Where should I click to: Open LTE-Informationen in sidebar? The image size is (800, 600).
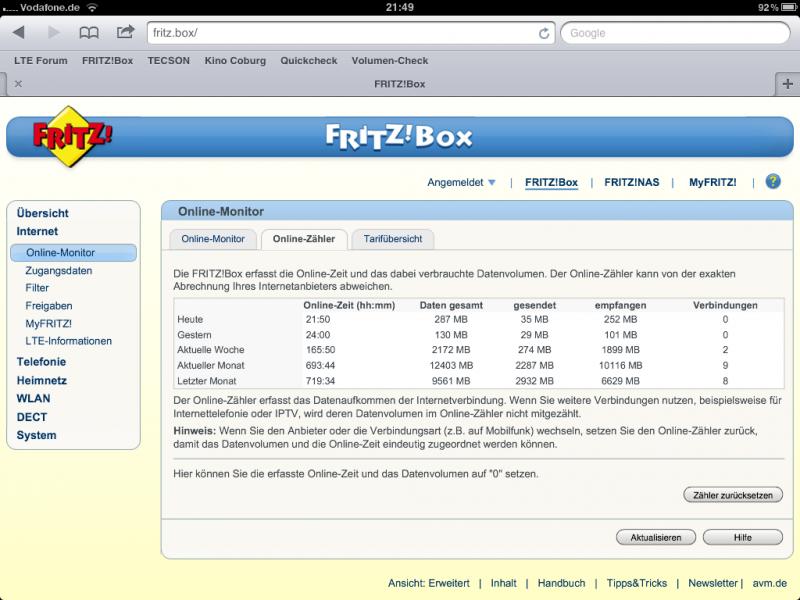pyautogui.click(x=68, y=341)
